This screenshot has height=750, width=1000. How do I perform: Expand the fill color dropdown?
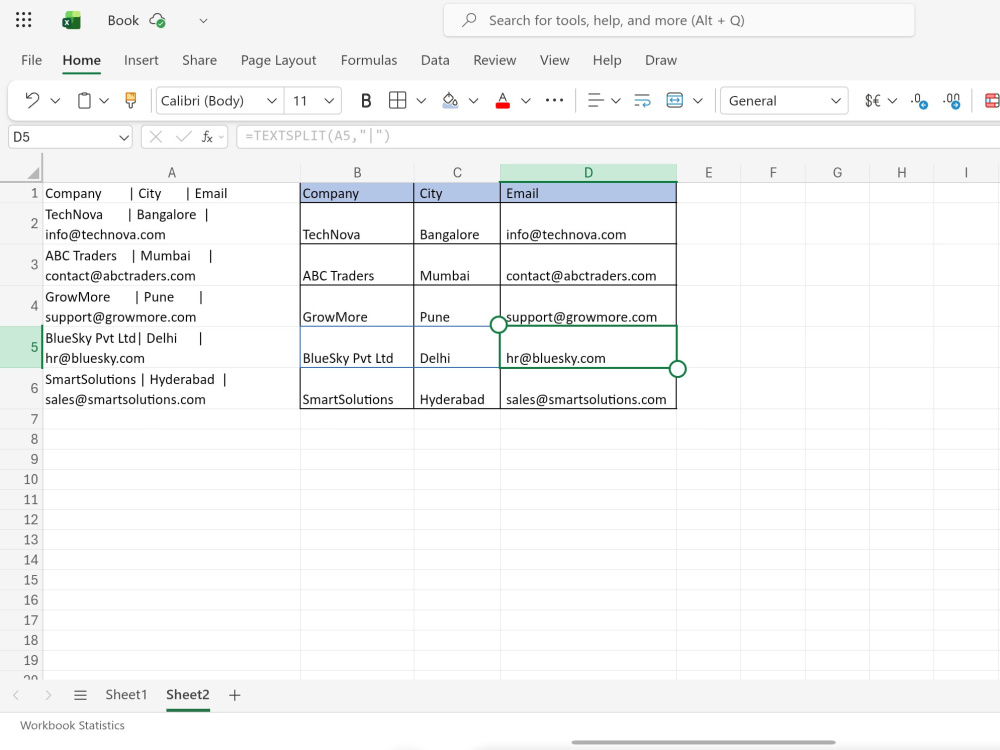pos(474,101)
